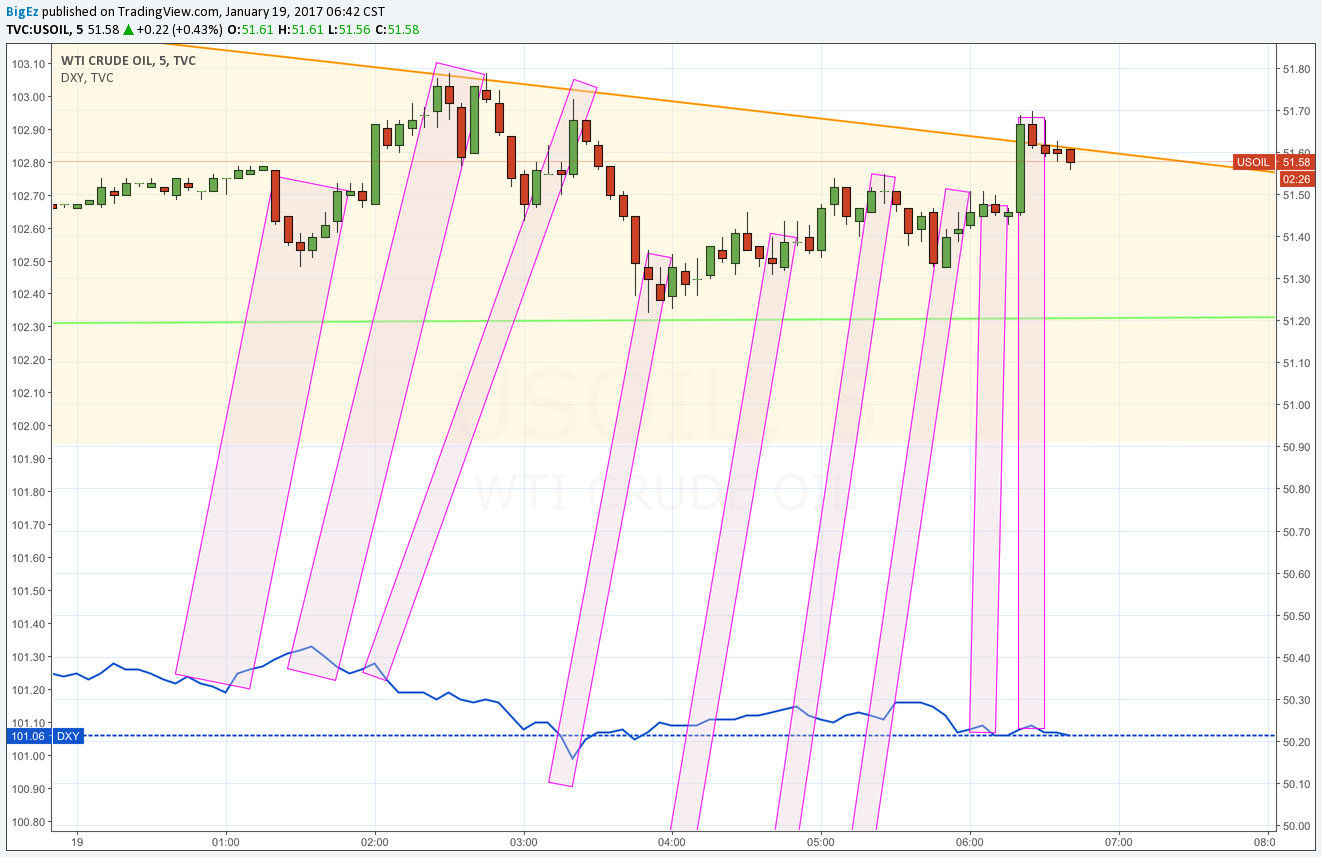1322x857 pixels.
Task: Select the green horizontal support line
Action: pyautogui.click(x=665, y=320)
